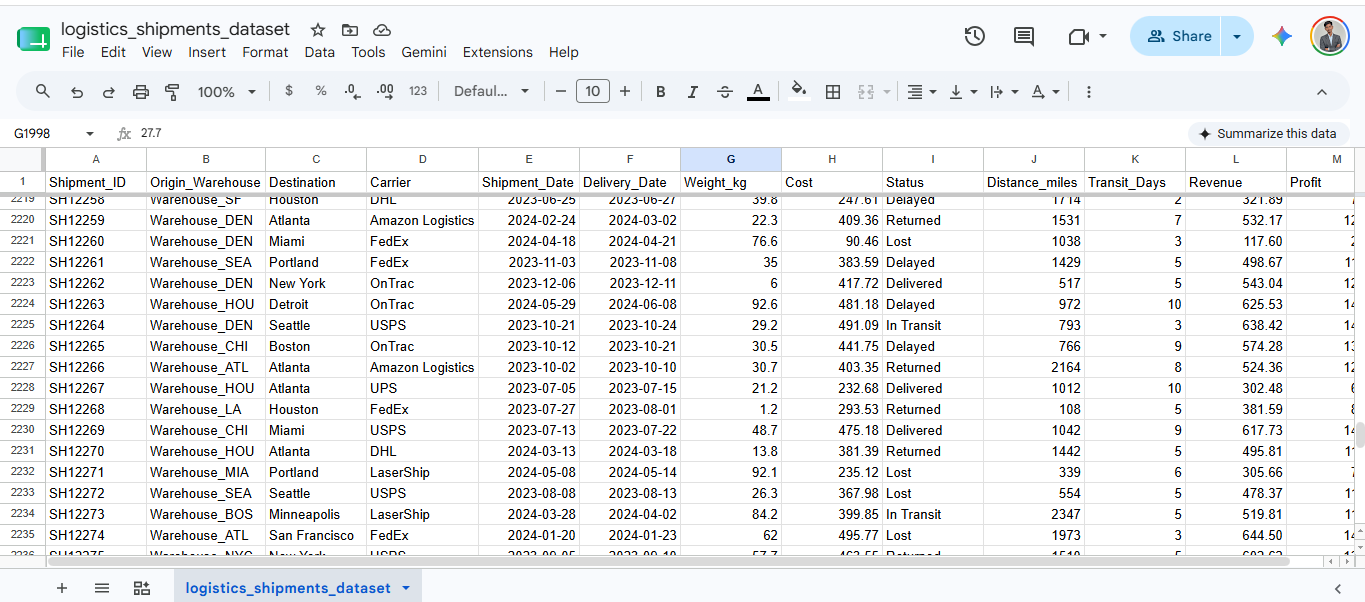Open the more number formats 123 menu
The image size is (1365, 602).
tap(418, 91)
